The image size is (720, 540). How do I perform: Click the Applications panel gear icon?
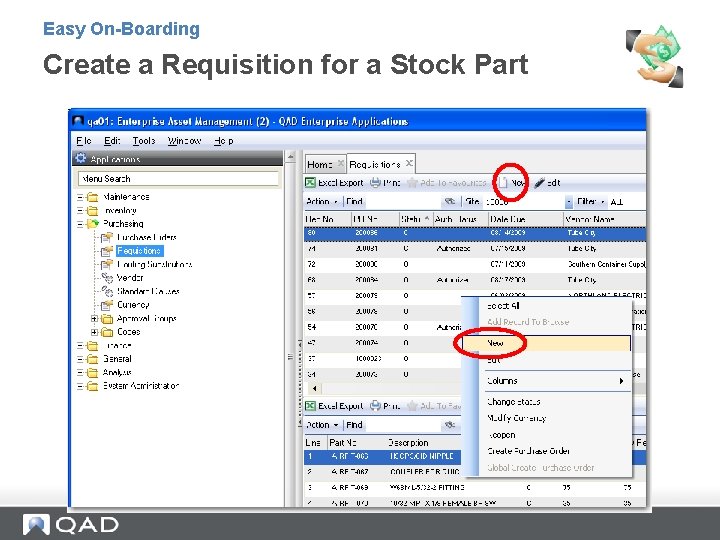(81, 158)
